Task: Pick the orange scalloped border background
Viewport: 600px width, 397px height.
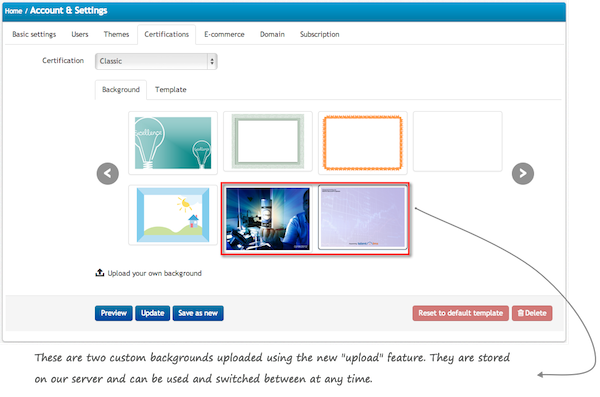Action: [363, 142]
